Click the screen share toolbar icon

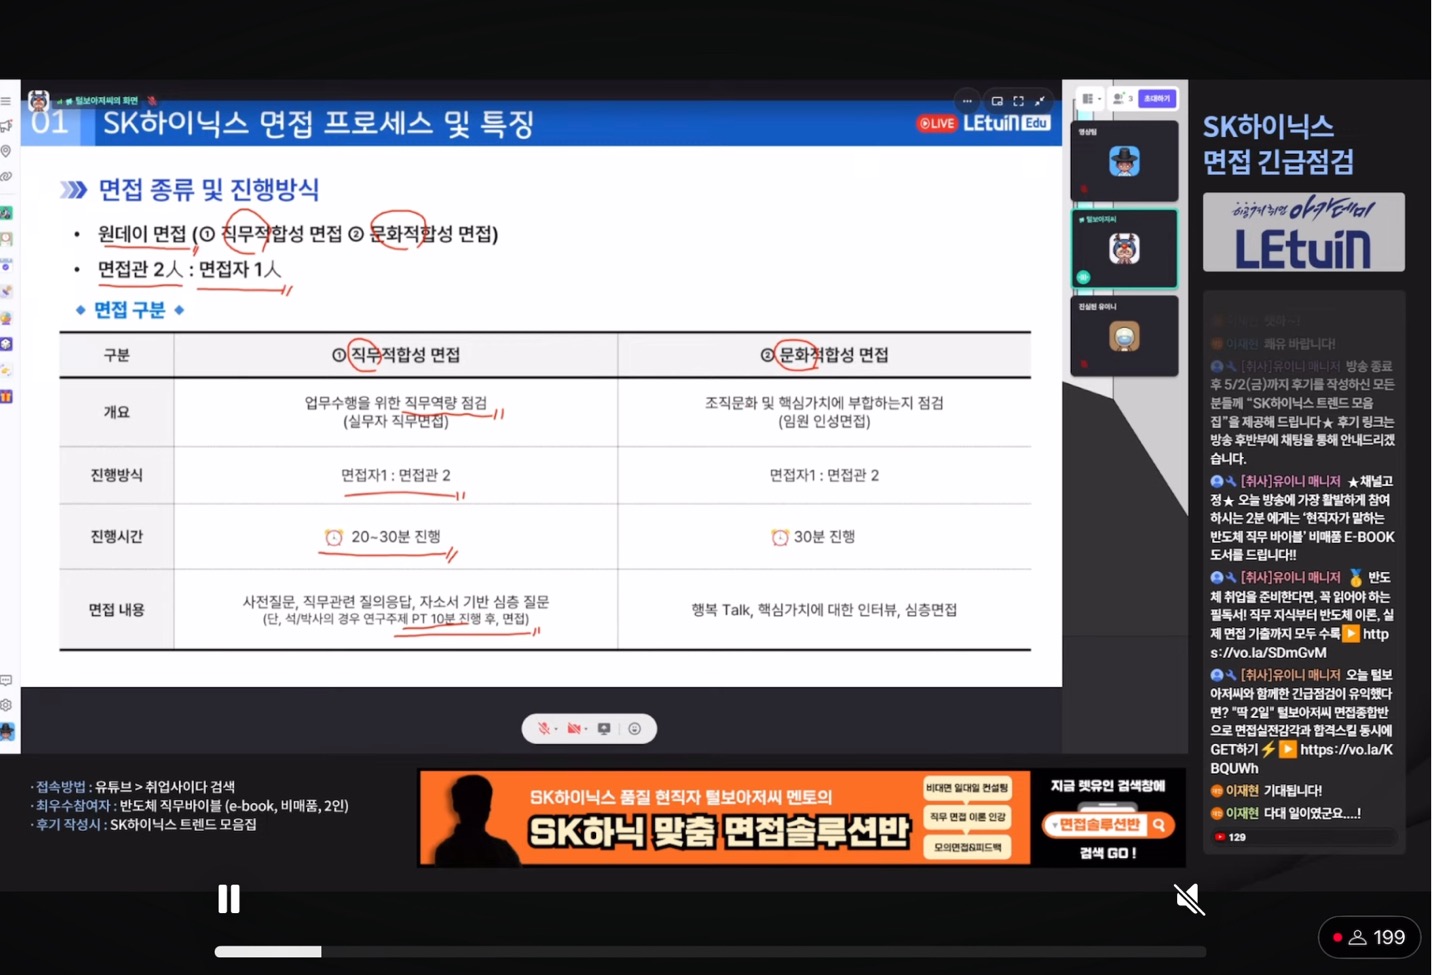tap(604, 729)
